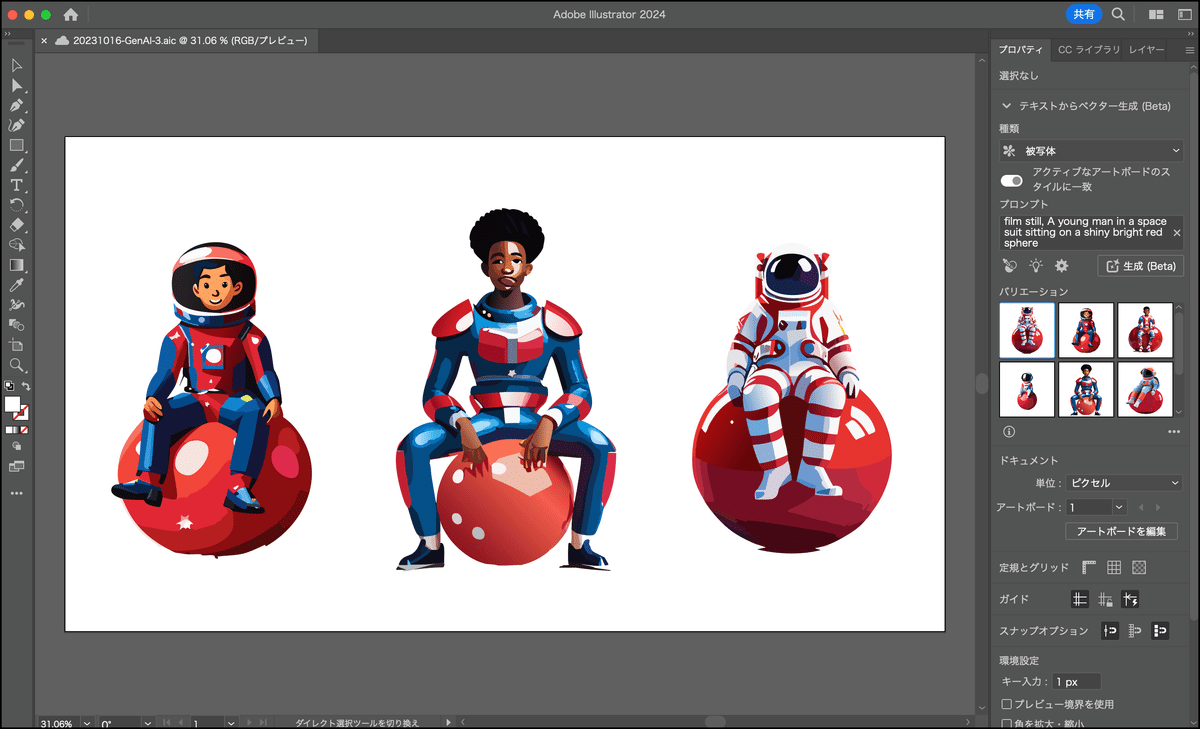
Task: Select the Zoom tool in the toolbar
Action: 17,365
